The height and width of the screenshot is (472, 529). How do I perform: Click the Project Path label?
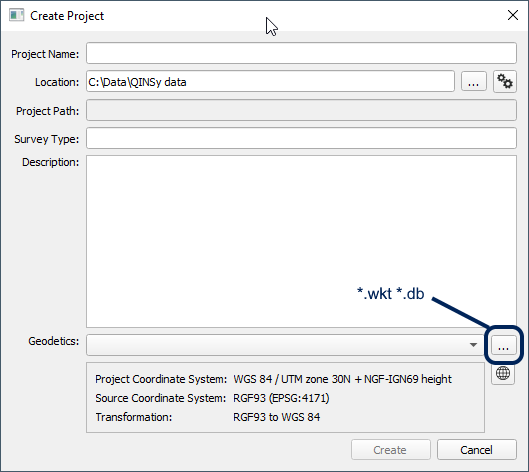click(x=48, y=111)
